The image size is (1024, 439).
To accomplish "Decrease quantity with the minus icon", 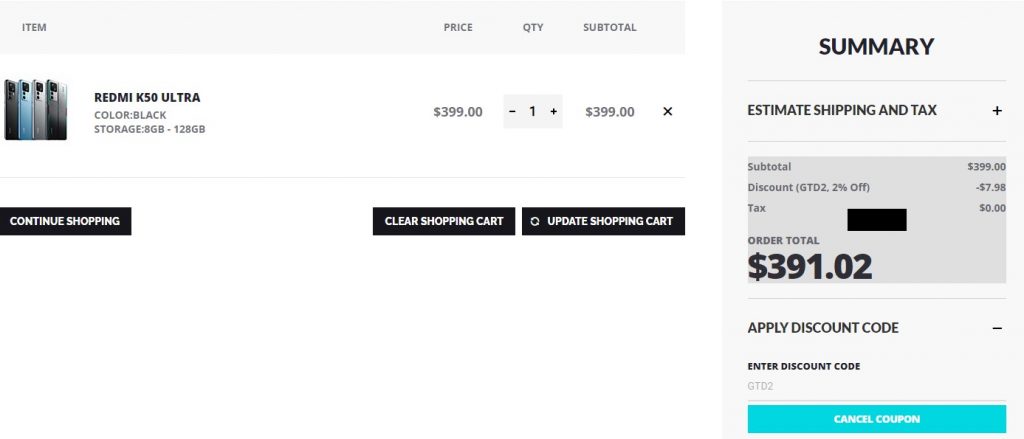I will [x=512, y=112].
